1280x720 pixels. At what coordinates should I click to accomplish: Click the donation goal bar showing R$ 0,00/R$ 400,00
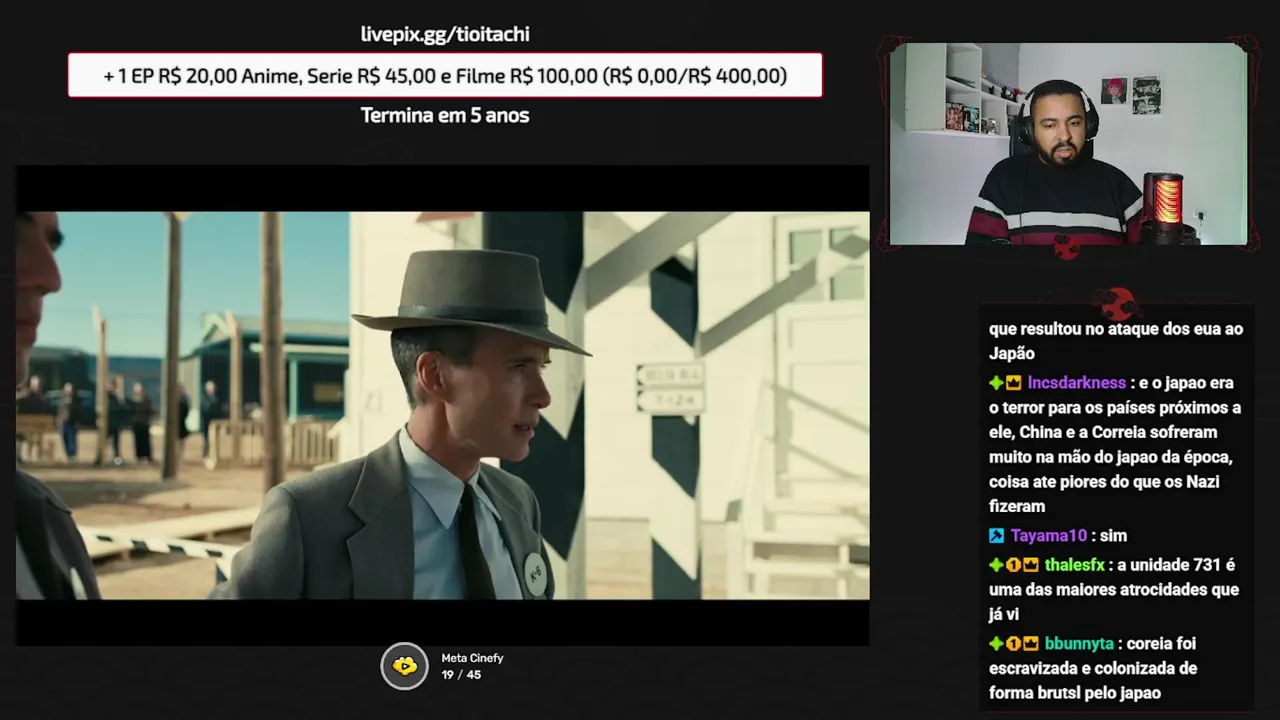pyautogui.click(x=445, y=75)
